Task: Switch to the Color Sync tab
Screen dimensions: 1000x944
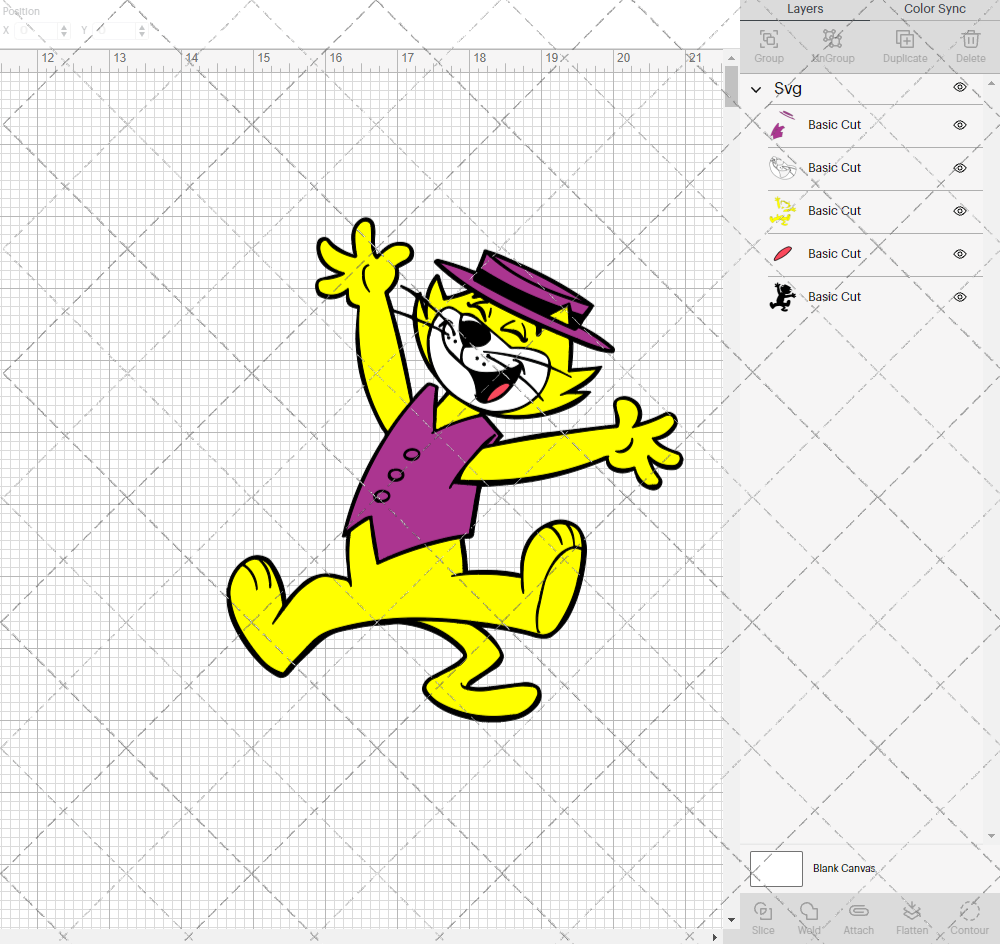Action: pyautogui.click(x=934, y=9)
